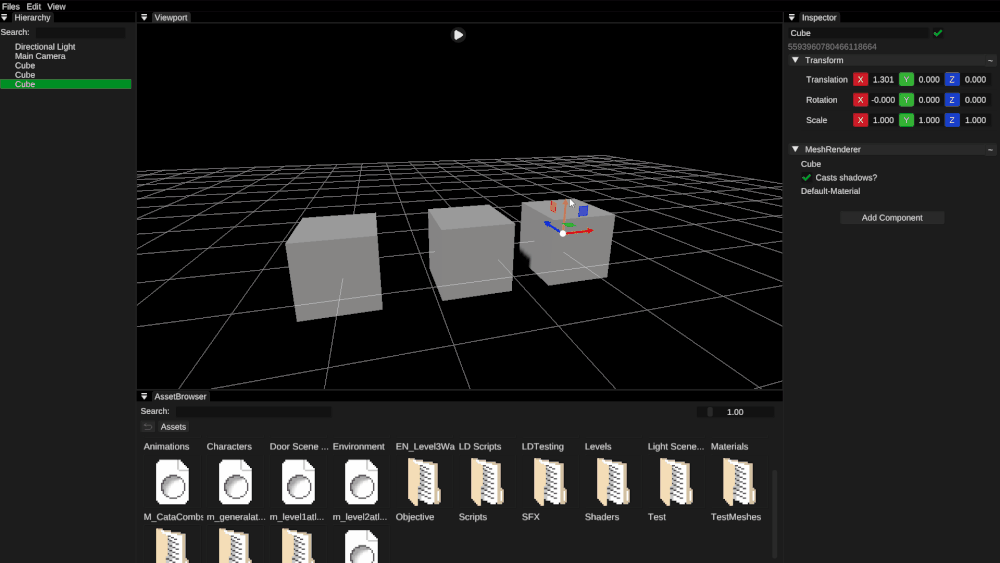The width and height of the screenshot is (1000, 563).
Task: Toggle the Cube enabled checkbox in Inspector
Action: [x=937, y=33]
